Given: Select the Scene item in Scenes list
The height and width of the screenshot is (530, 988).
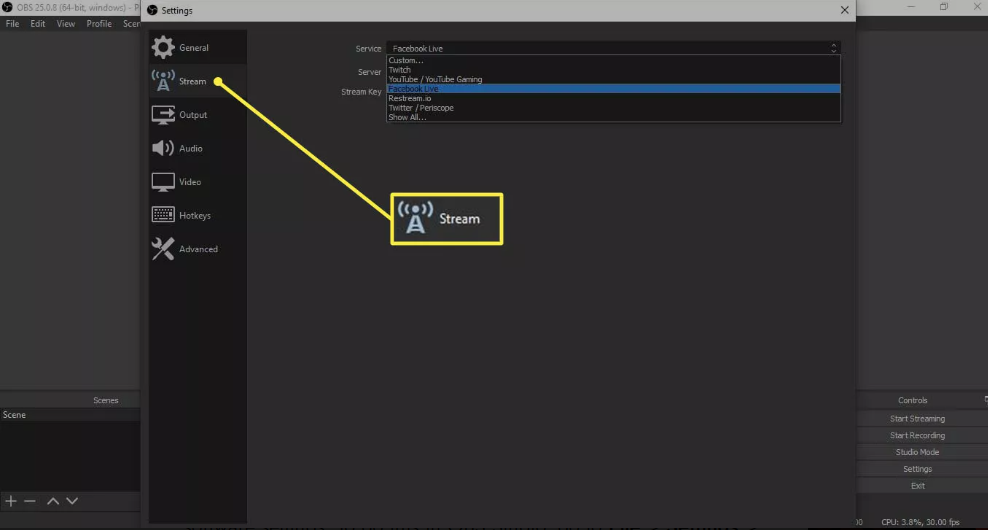Looking at the screenshot, I should point(70,415).
